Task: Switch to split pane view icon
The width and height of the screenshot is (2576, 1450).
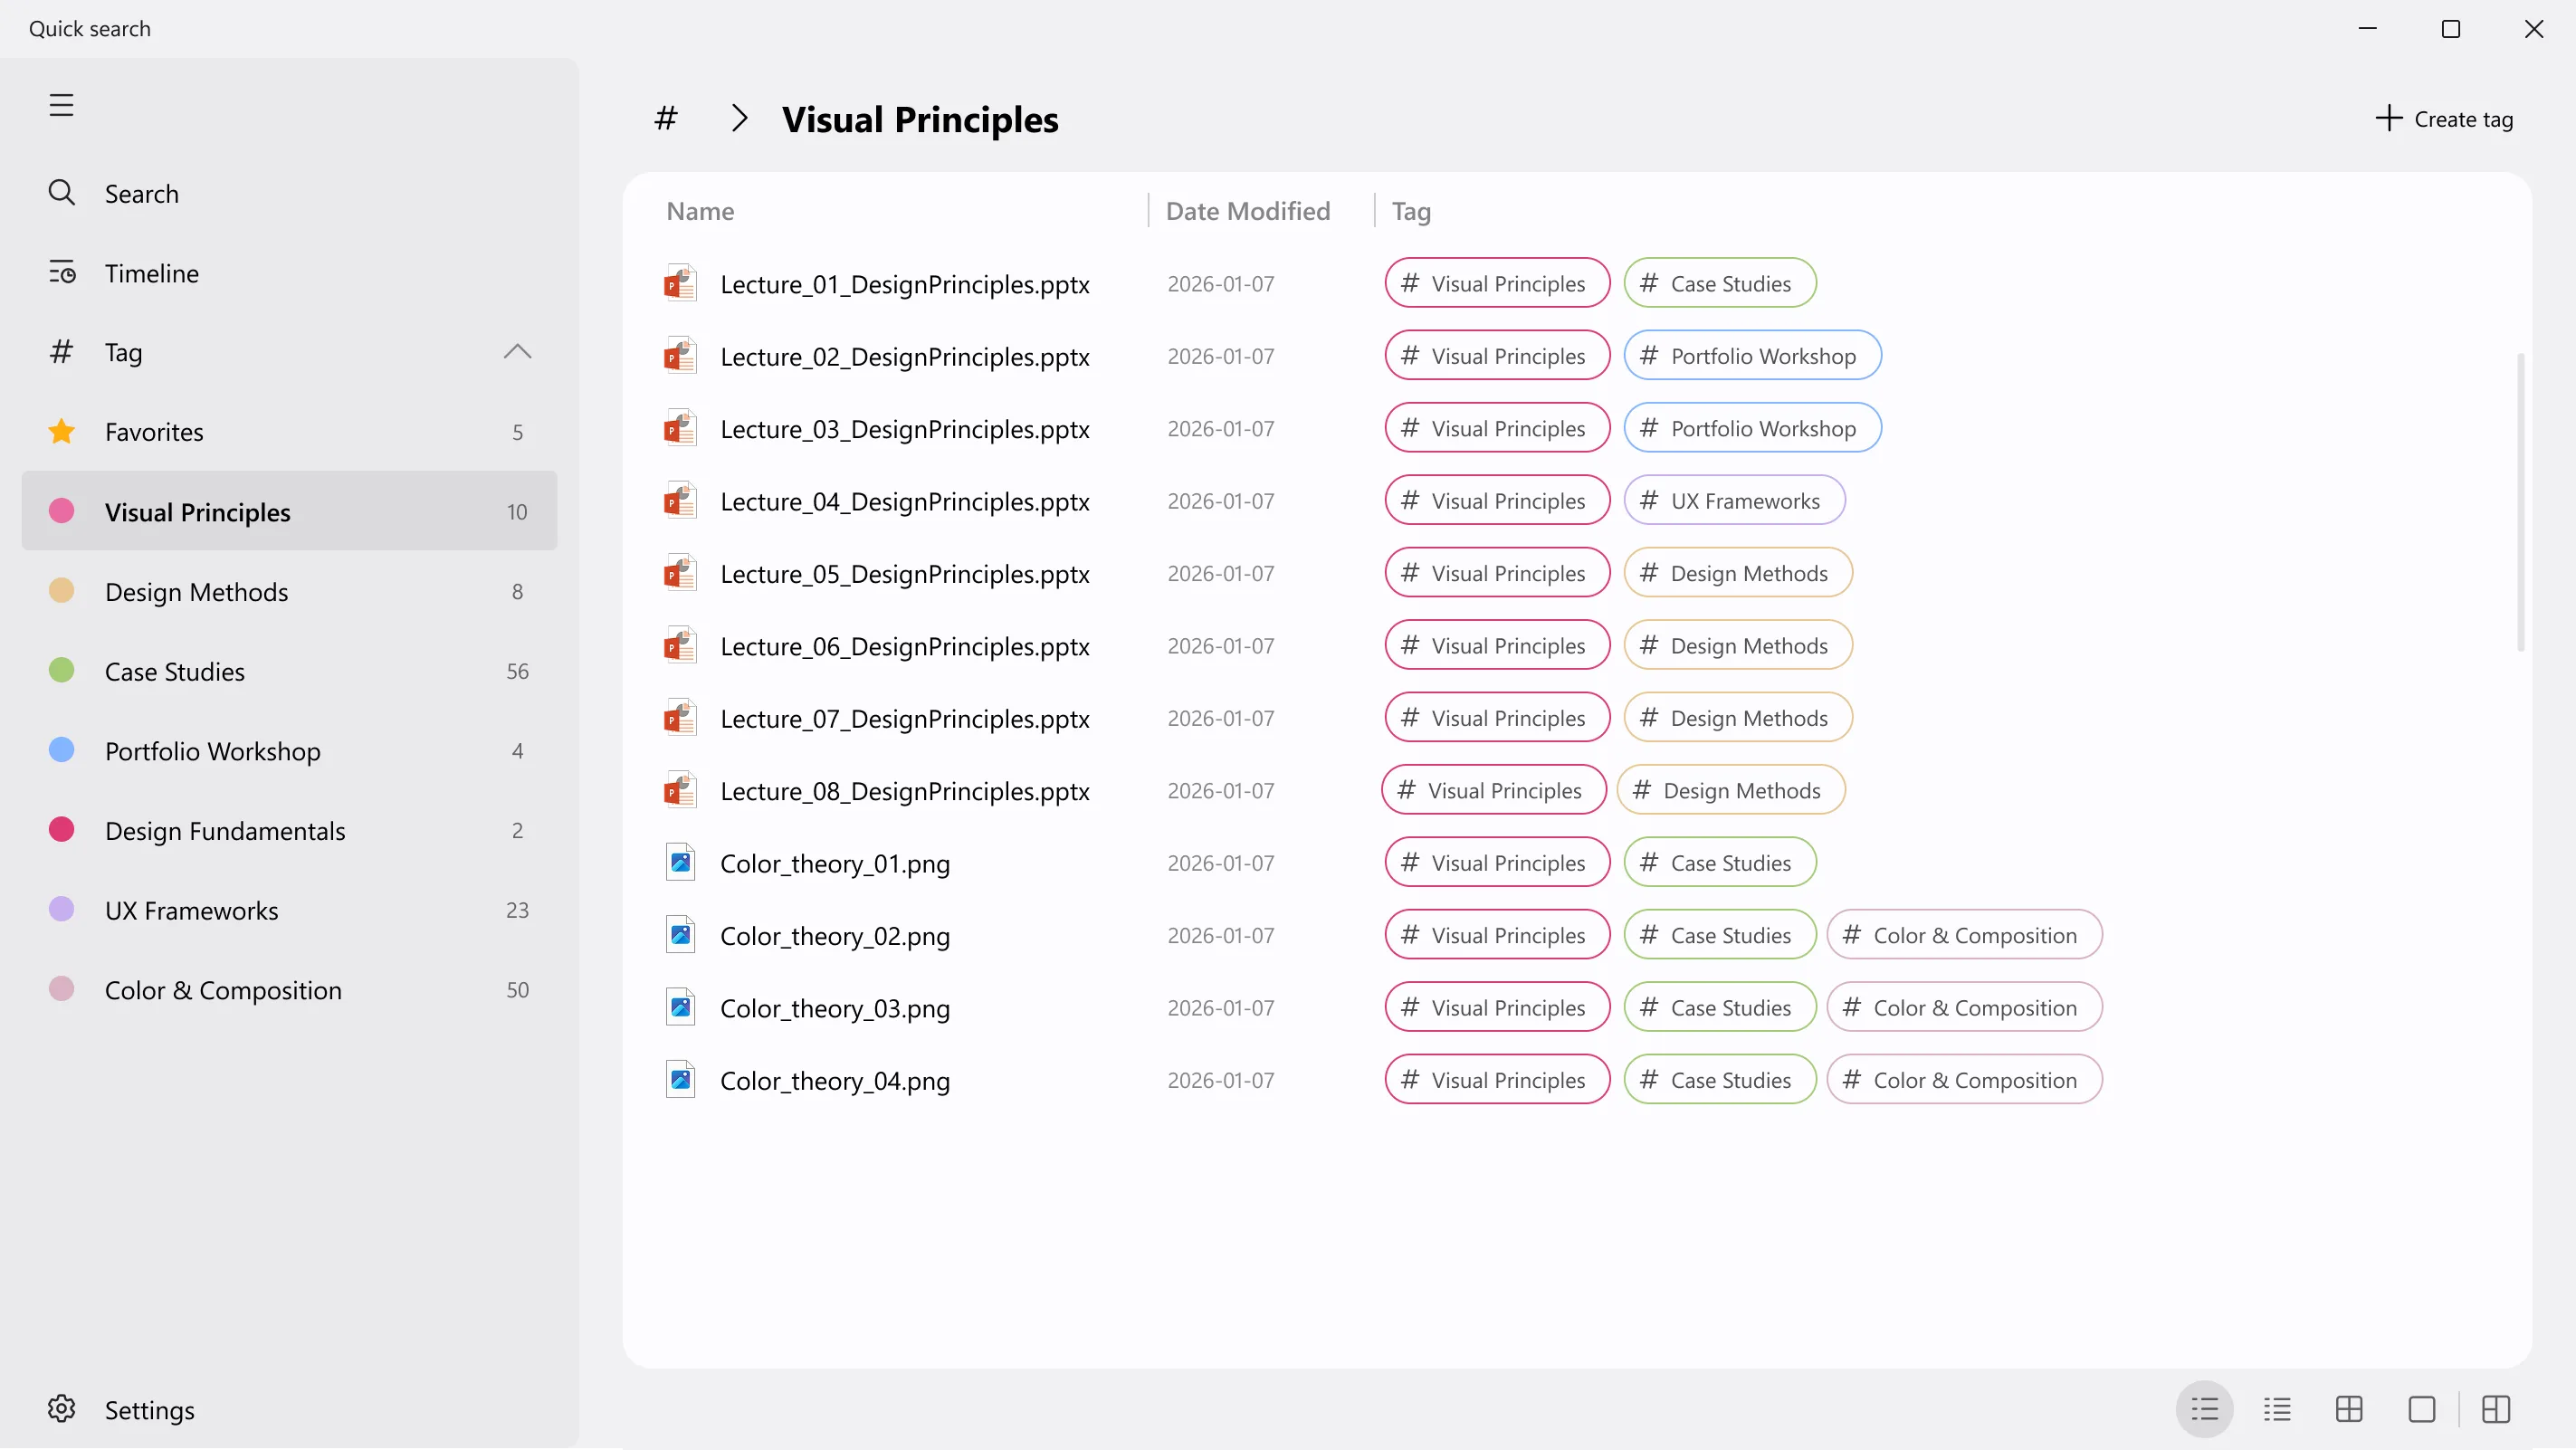Action: (2496, 1409)
